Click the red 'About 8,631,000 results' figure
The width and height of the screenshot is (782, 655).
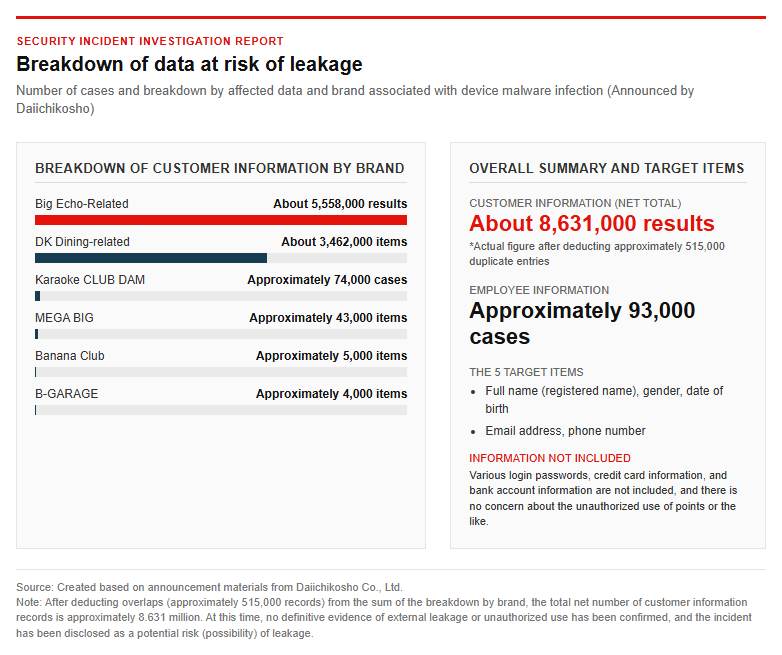592,223
